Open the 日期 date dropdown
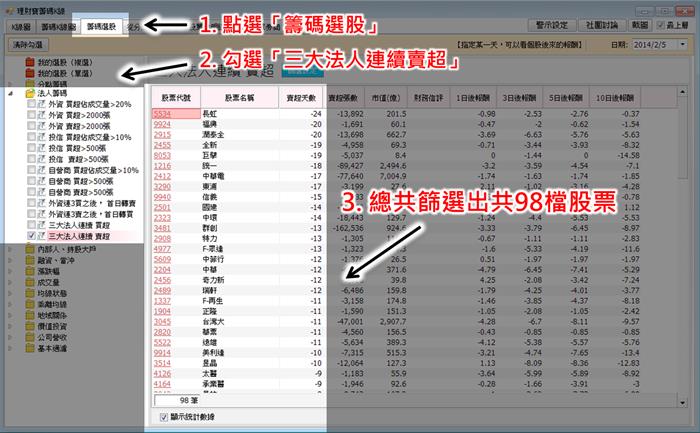 [683, 45]
